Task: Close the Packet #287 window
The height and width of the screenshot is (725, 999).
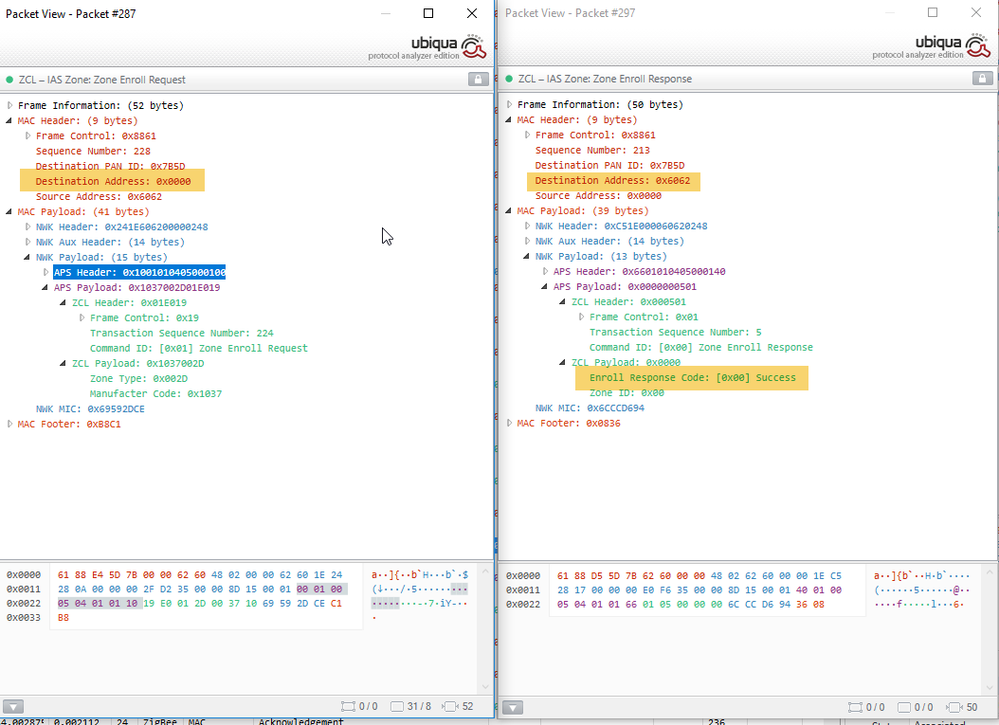Action: point(471,13)
